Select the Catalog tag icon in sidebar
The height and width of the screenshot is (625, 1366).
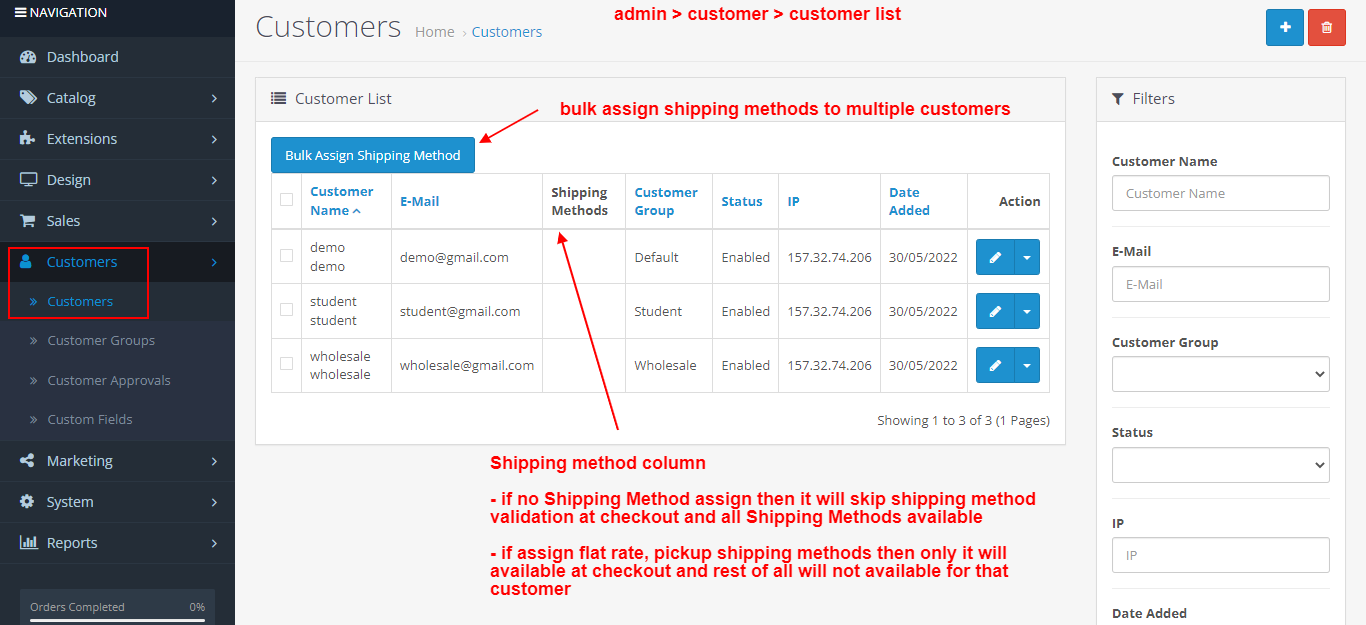pos(27,97)
